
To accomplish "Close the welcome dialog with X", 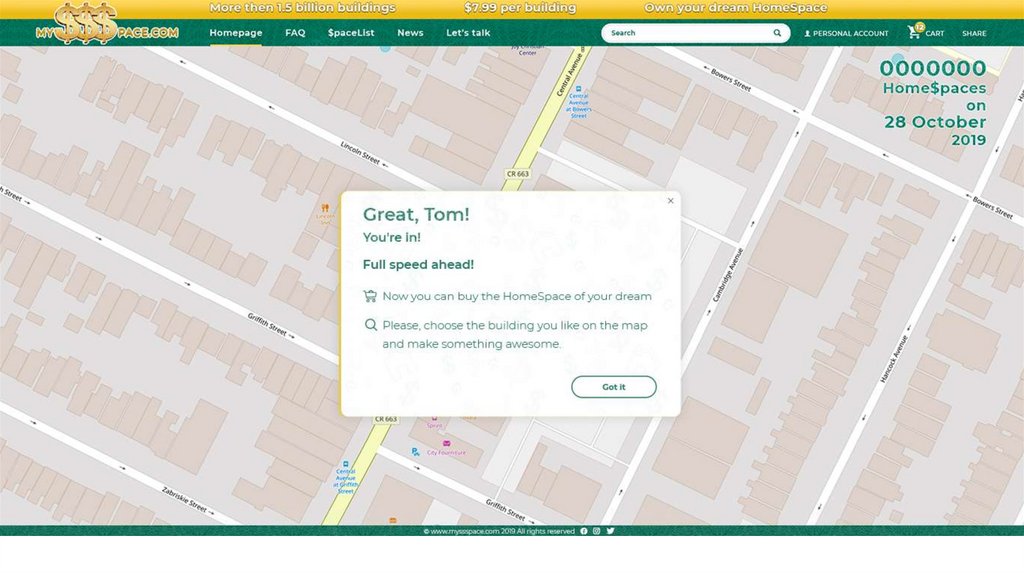I will (670, 201).
